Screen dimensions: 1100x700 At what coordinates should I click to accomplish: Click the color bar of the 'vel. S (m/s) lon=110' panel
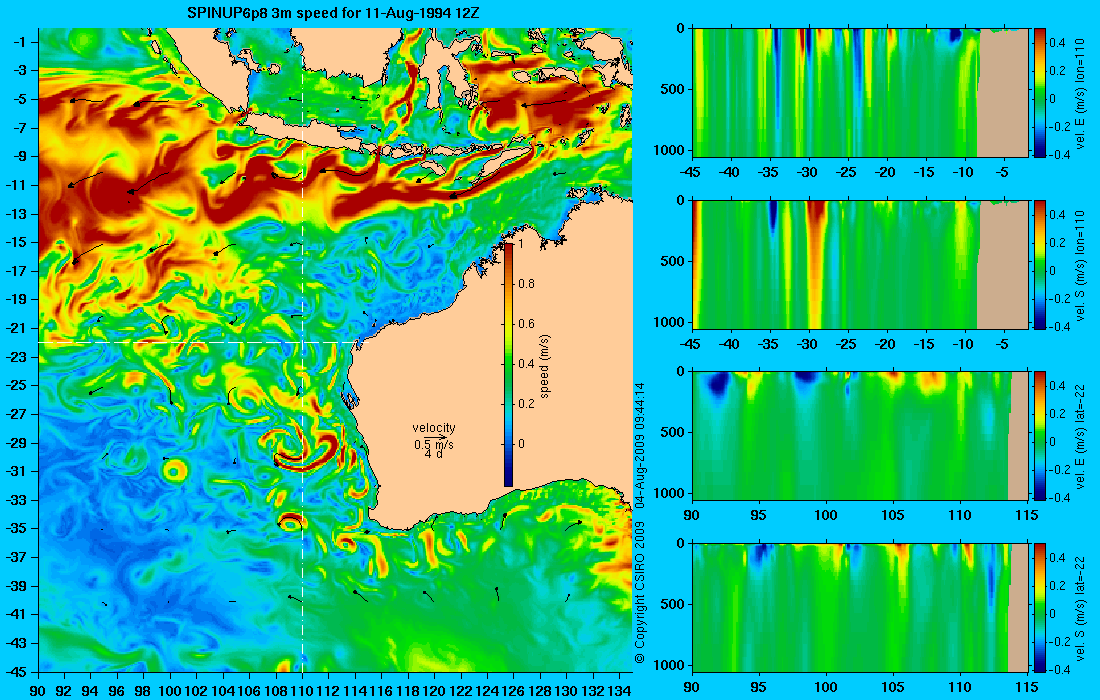1040,264
